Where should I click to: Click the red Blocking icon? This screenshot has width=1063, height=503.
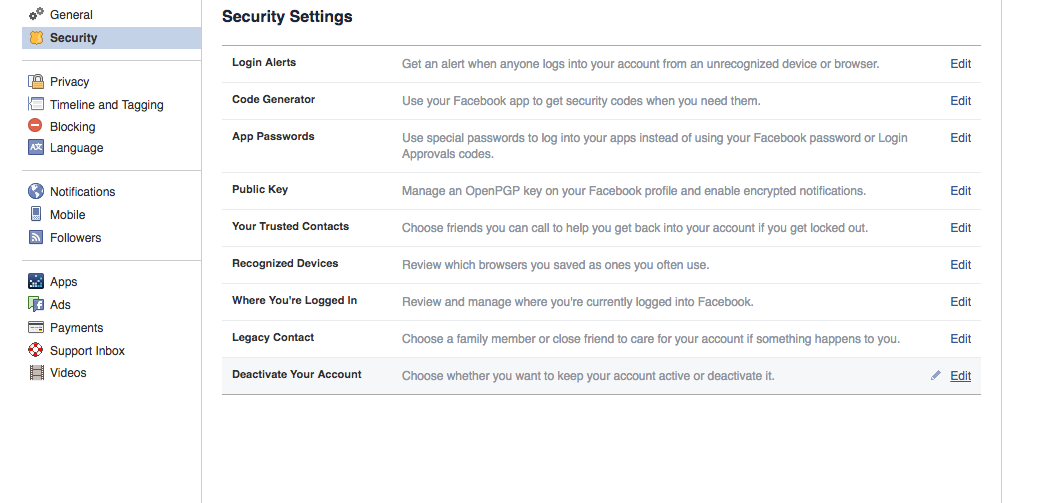click(x=35, y=125)
